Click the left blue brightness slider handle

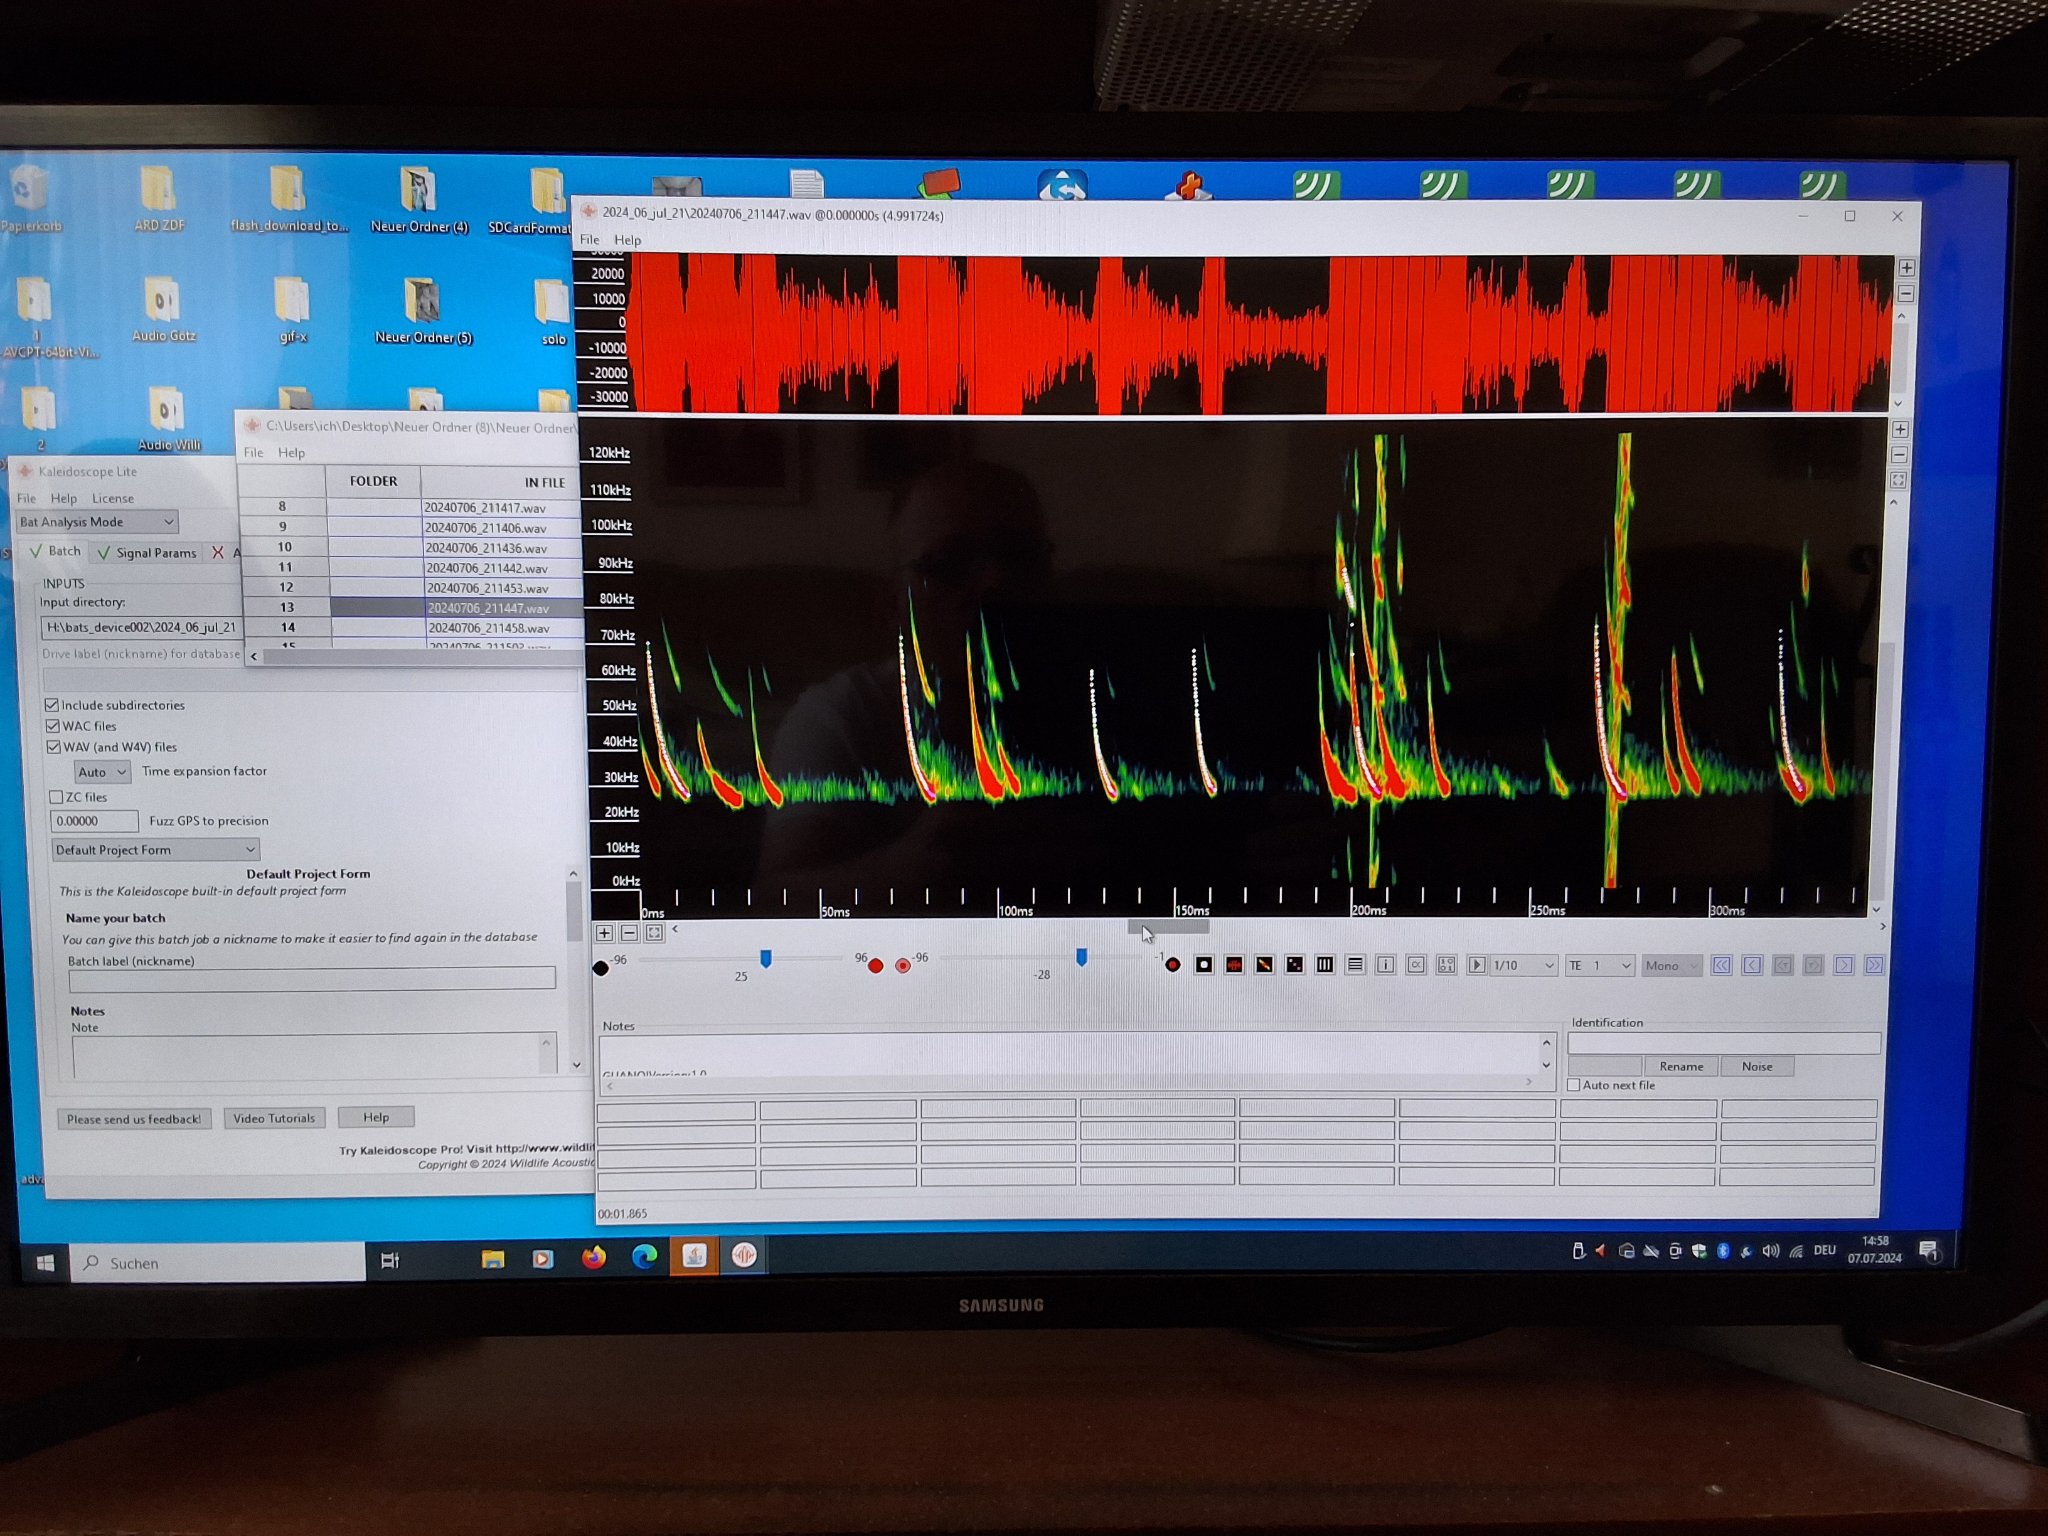coord(765,959)
